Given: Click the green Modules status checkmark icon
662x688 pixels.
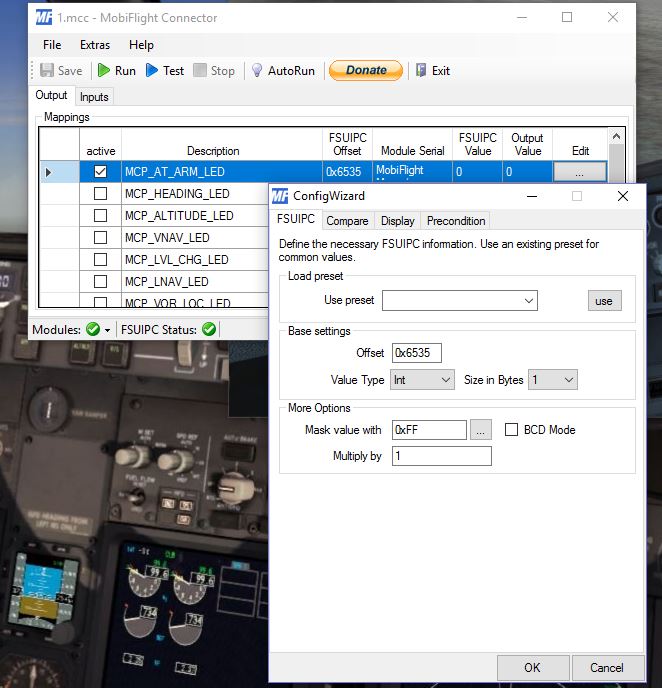Looking at the screenshot, I should pyautogui.click(x=93, y=329).
